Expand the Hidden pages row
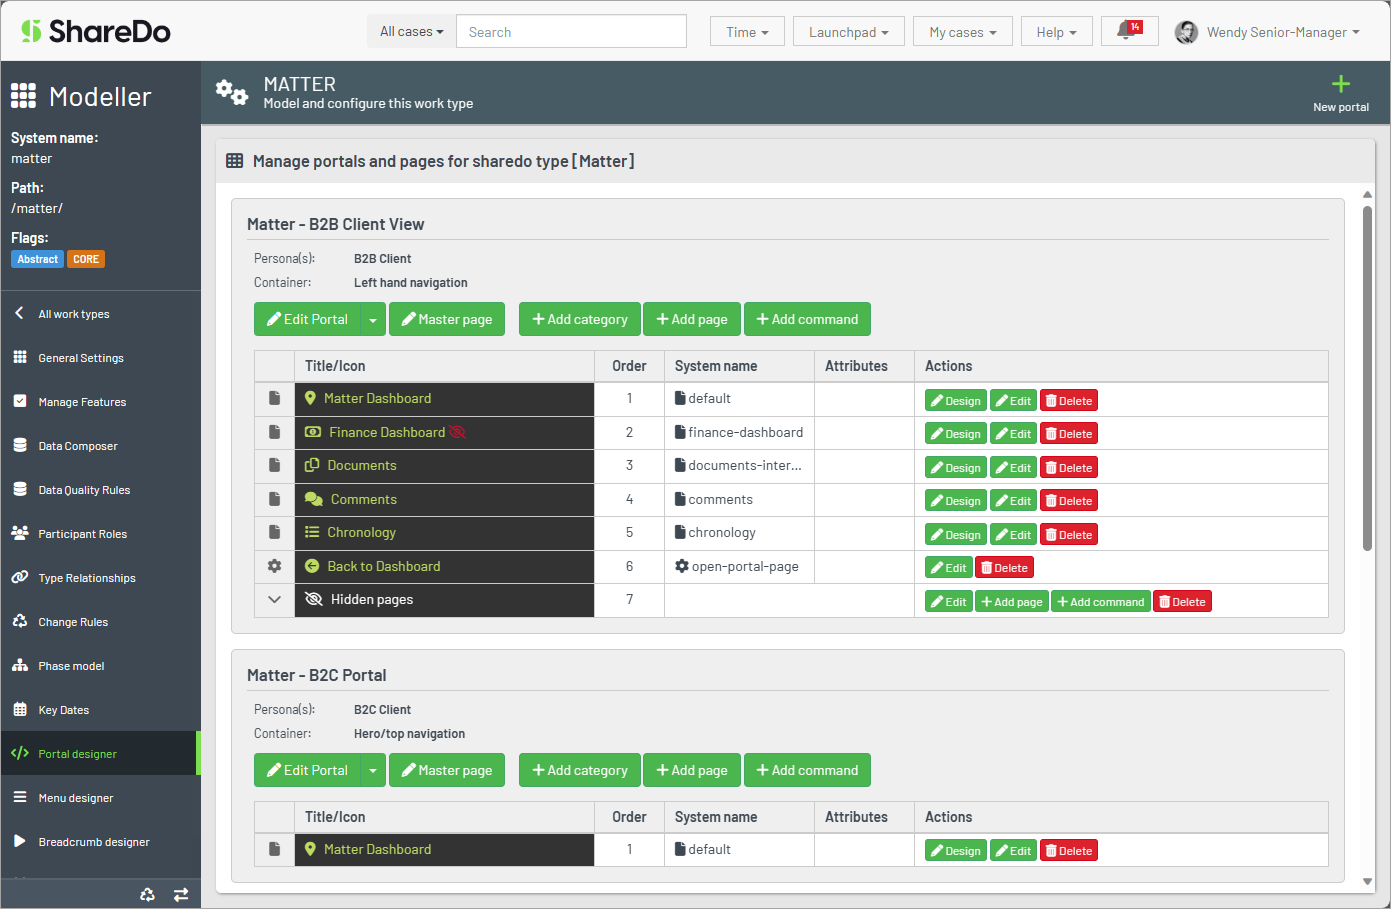 pos(274,599)
